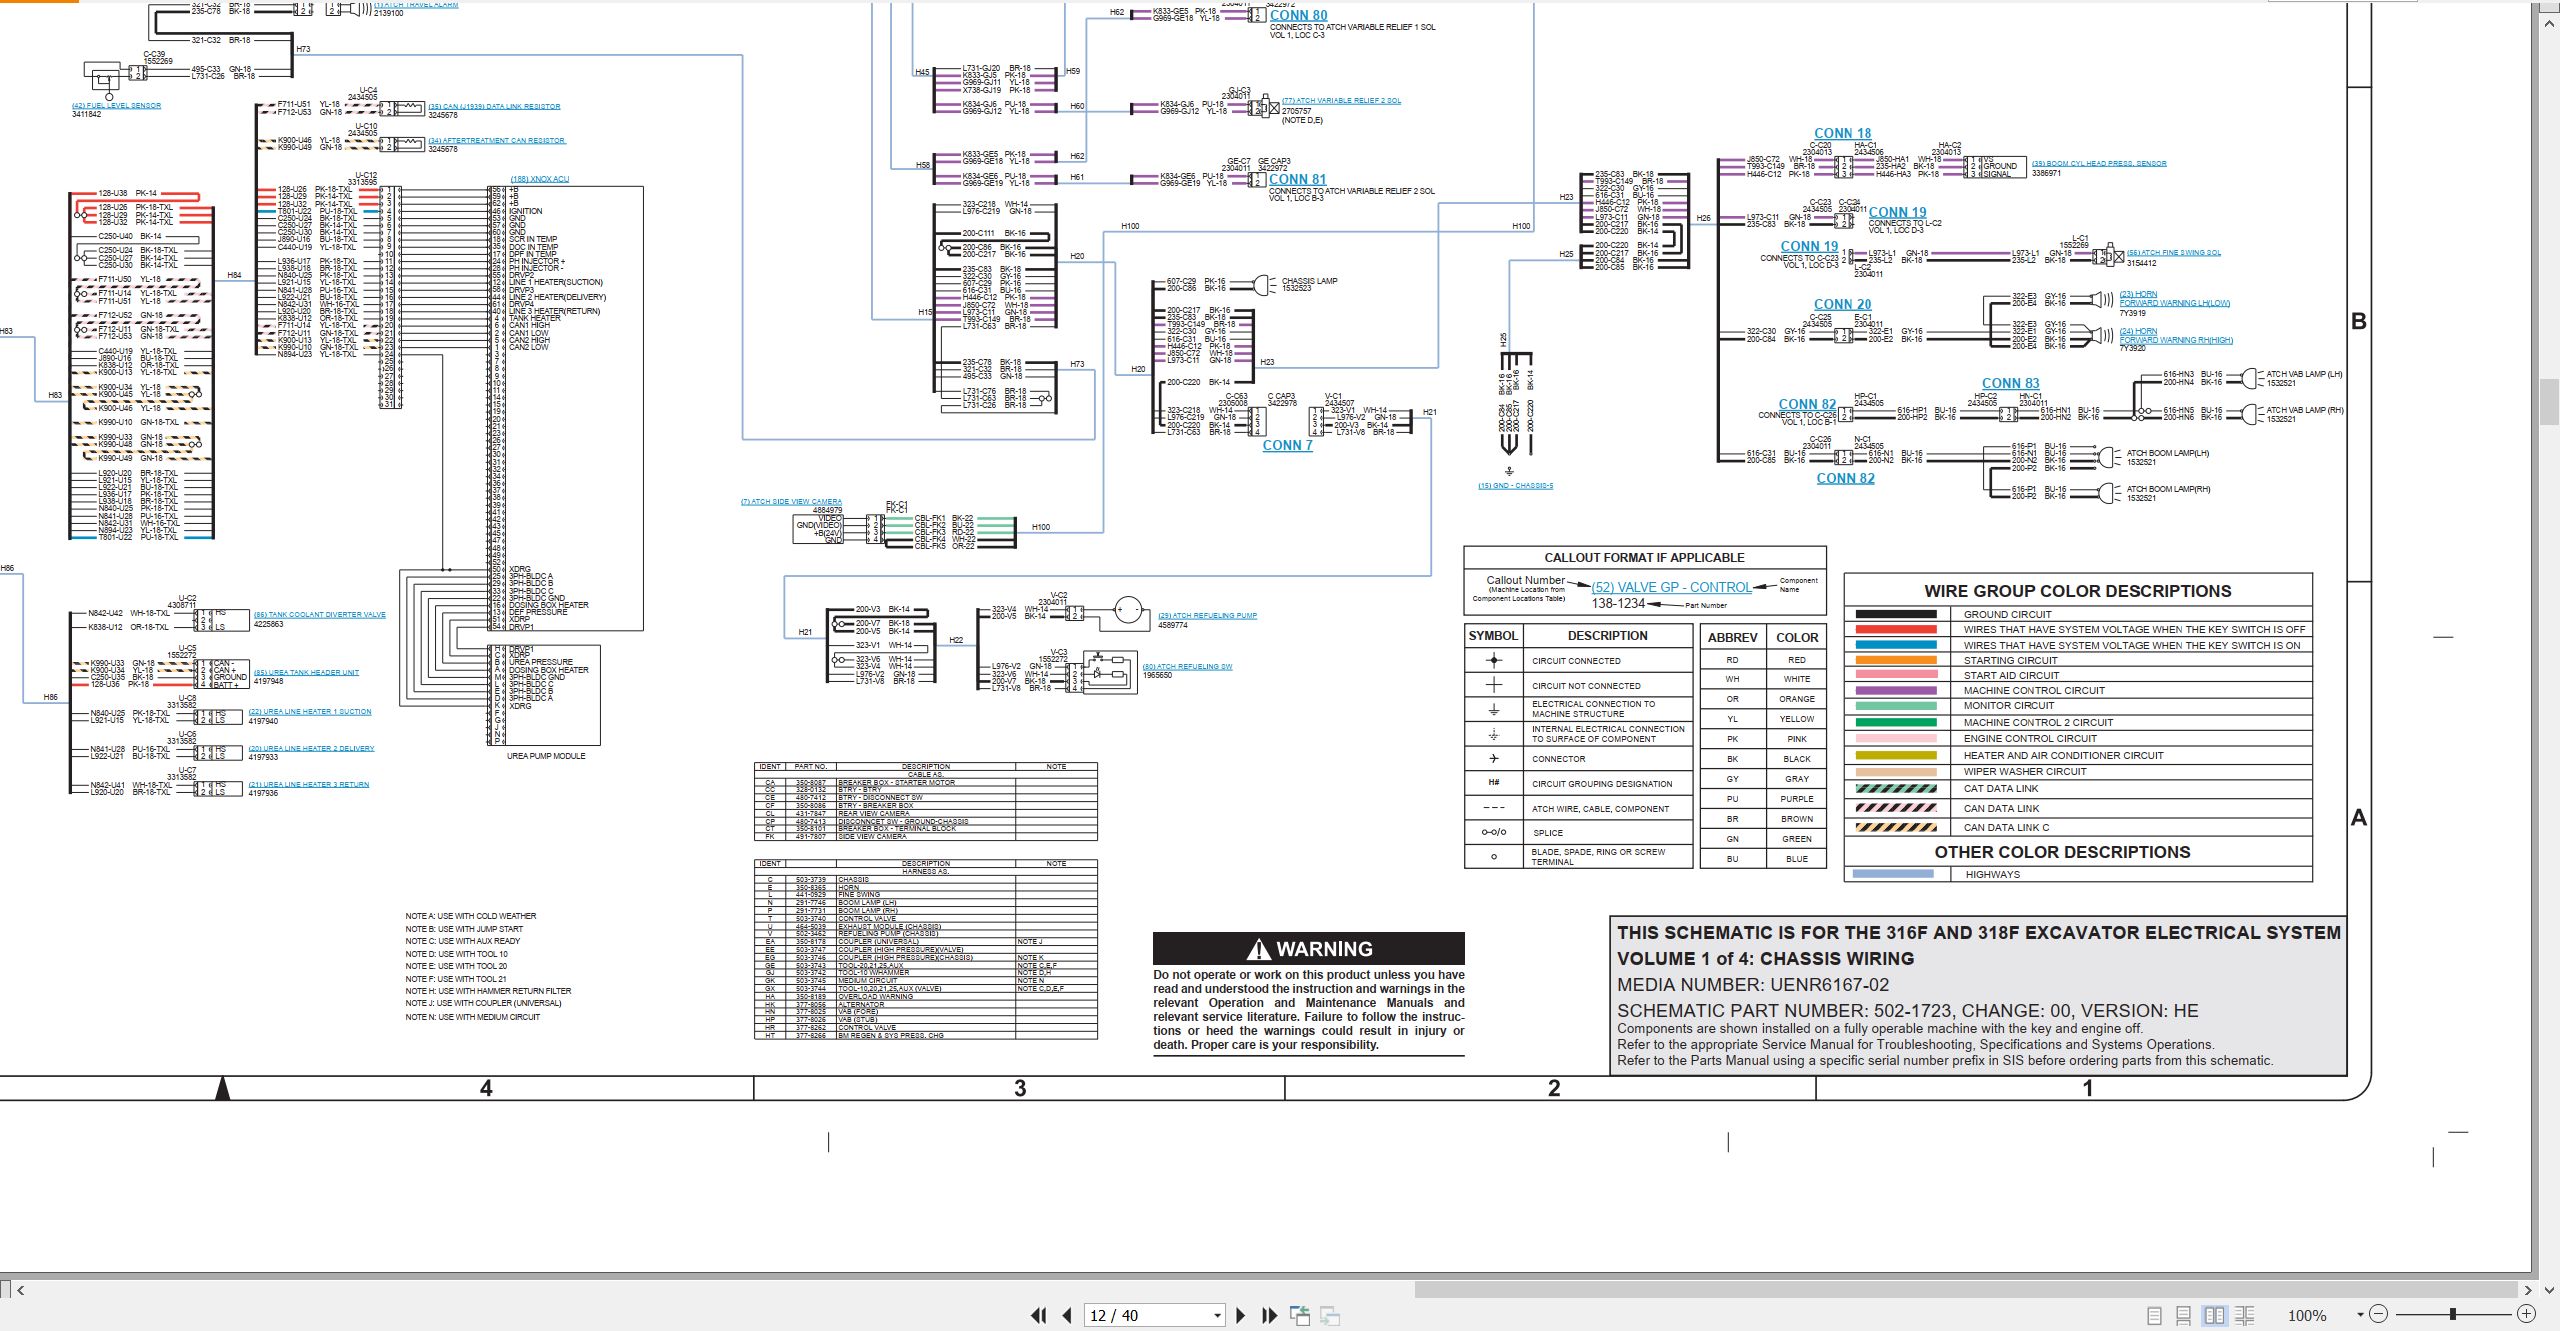Click the VOLUME 1 of 4: CHASSIS WIRING text

(x=1765, y=958)
